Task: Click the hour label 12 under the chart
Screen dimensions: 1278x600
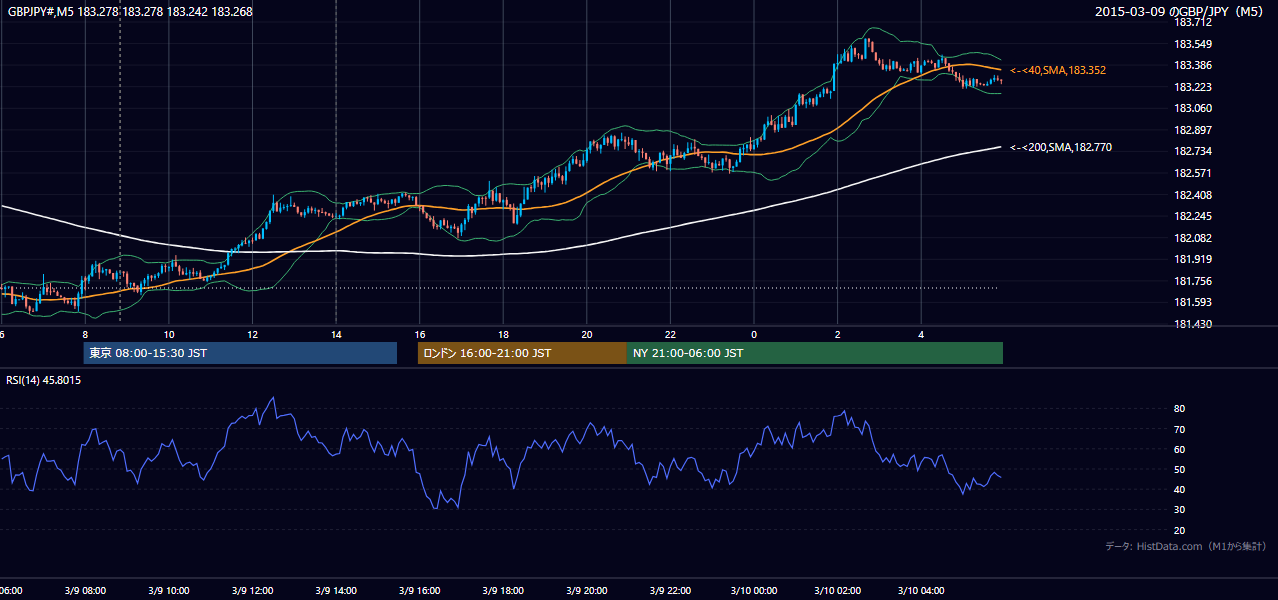Action: coord(253,334)
